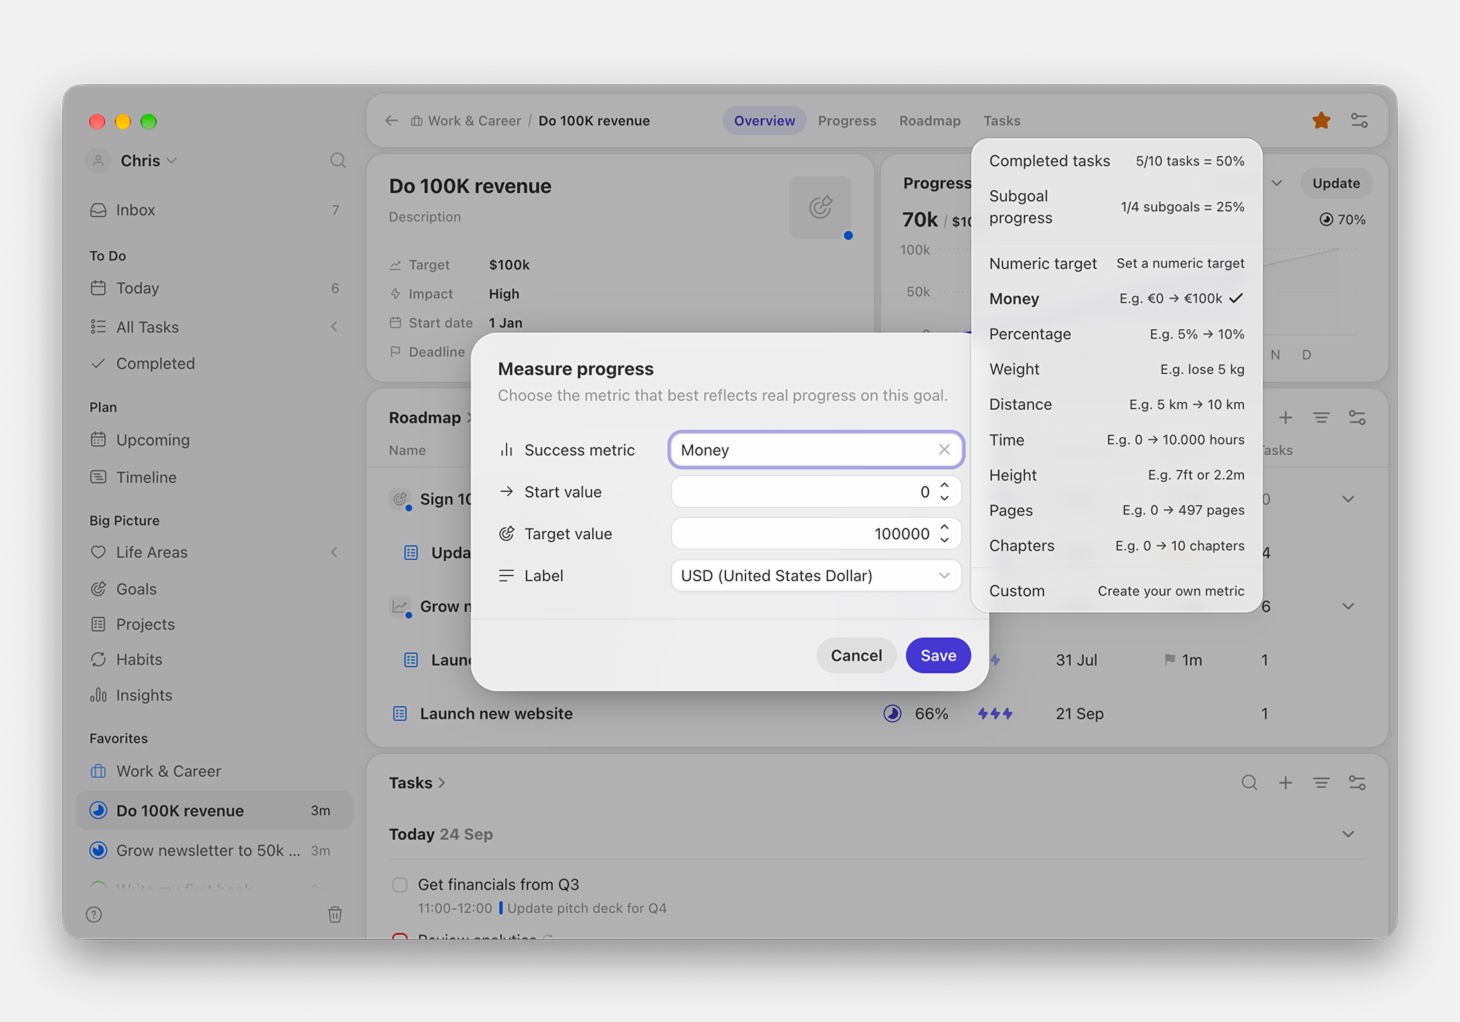Expand the All Tasks sidebar chevron
Image resolution: width=1460 pixels, height=1022 pixels.
[x=334, y=327]
